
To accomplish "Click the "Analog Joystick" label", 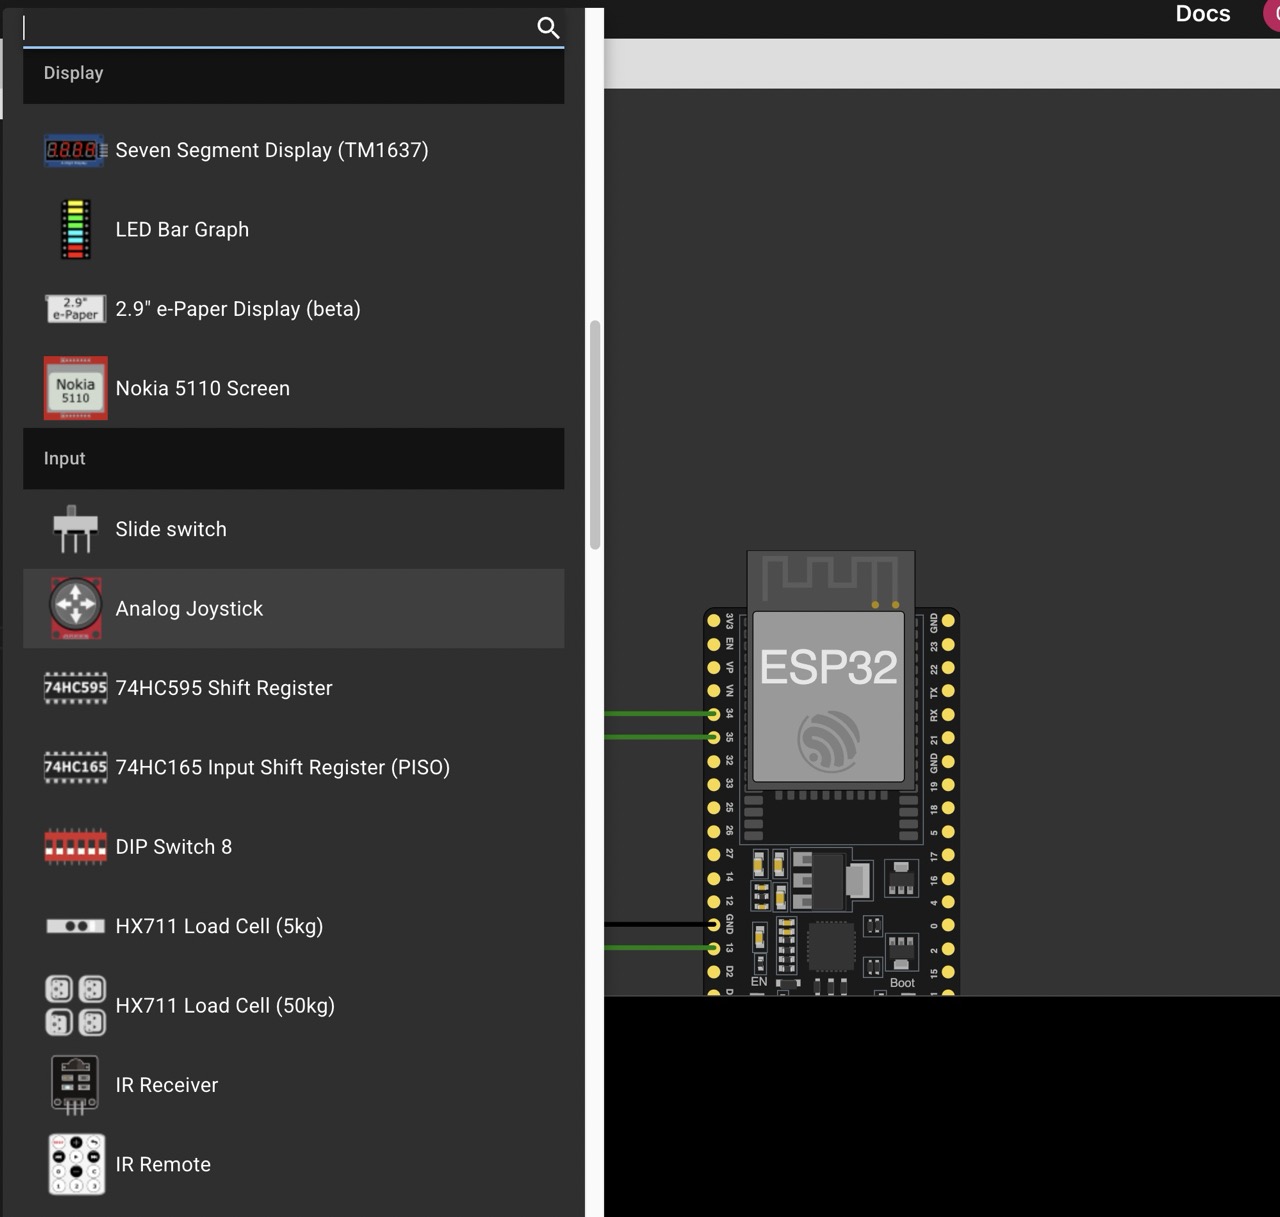I will coord(189,609).
